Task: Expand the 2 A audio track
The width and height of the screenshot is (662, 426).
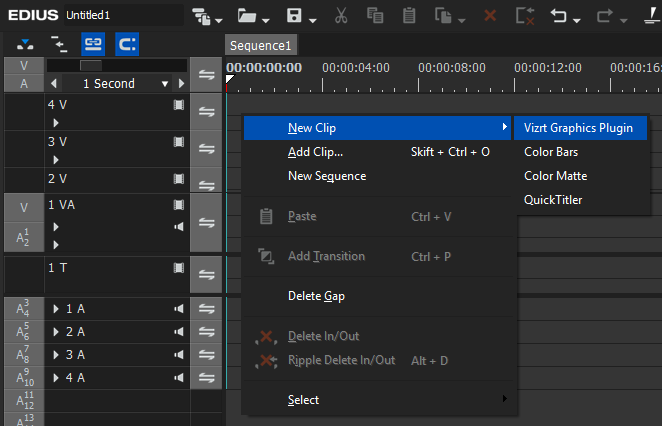Action: pyautogui.click(x=56, y=331)
